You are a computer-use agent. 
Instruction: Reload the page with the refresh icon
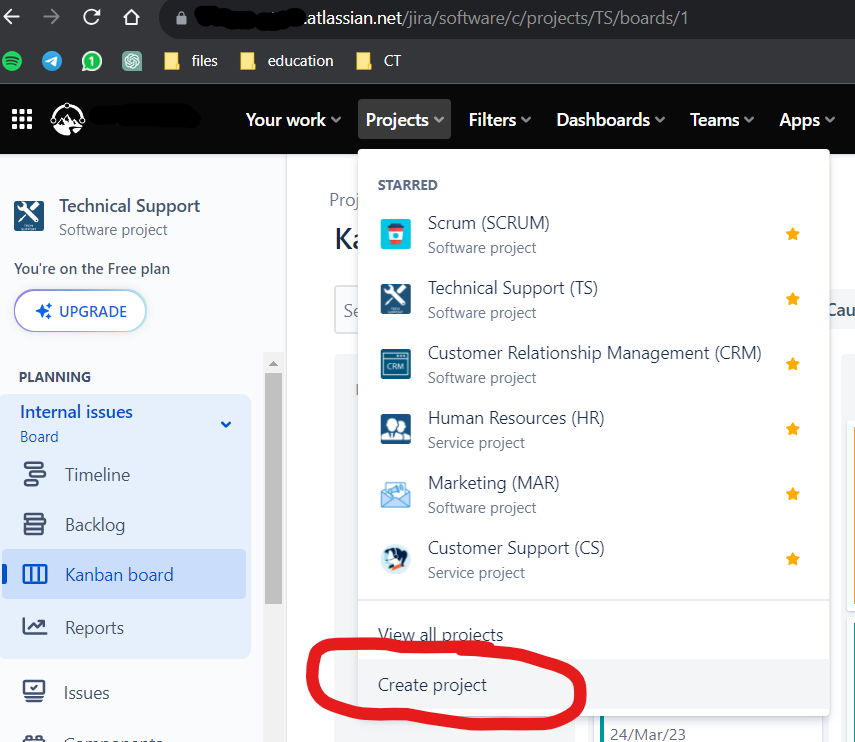(x=92, y=17)
